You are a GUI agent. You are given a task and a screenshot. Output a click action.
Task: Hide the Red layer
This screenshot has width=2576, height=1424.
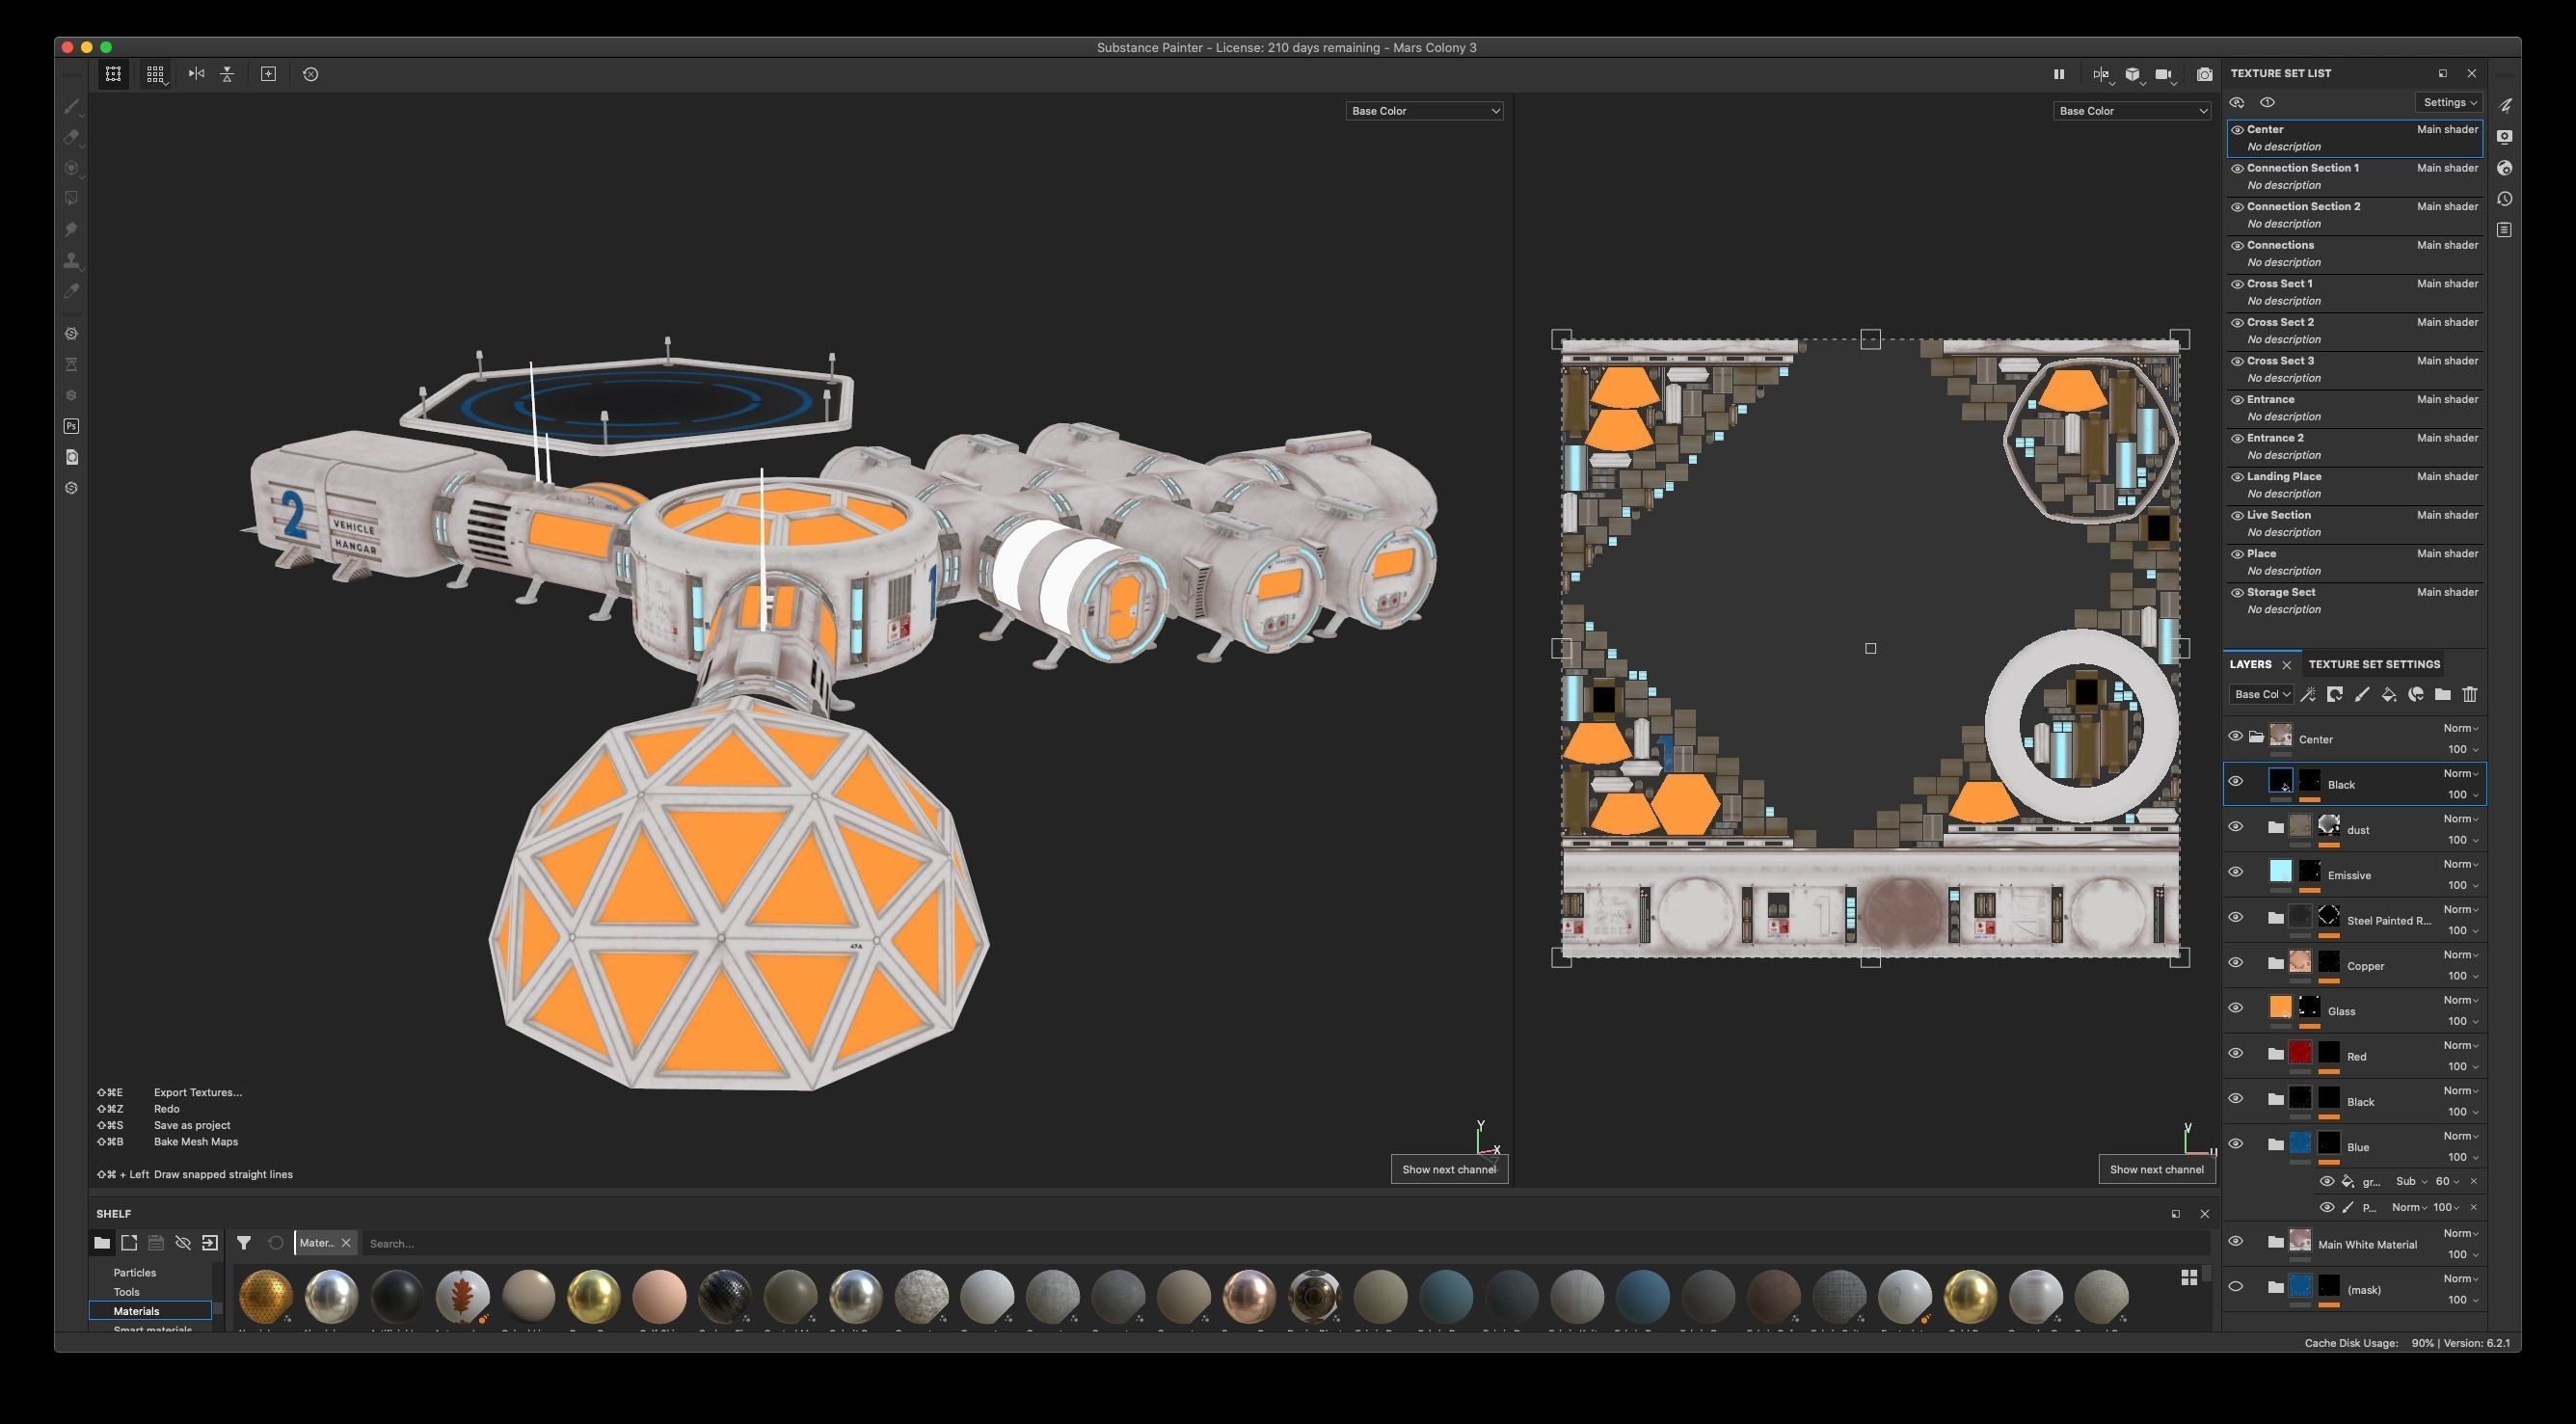pyautogui.click(x=2236, y=1053)
